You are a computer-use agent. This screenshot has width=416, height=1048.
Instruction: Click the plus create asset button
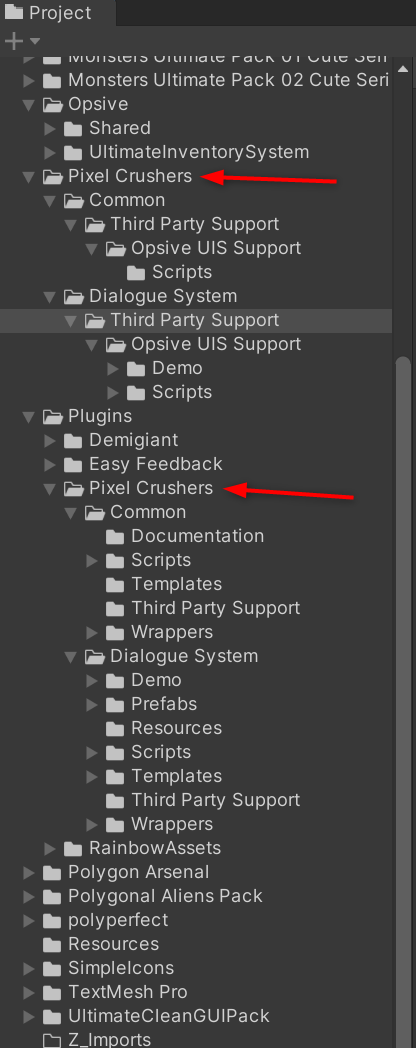13,41
